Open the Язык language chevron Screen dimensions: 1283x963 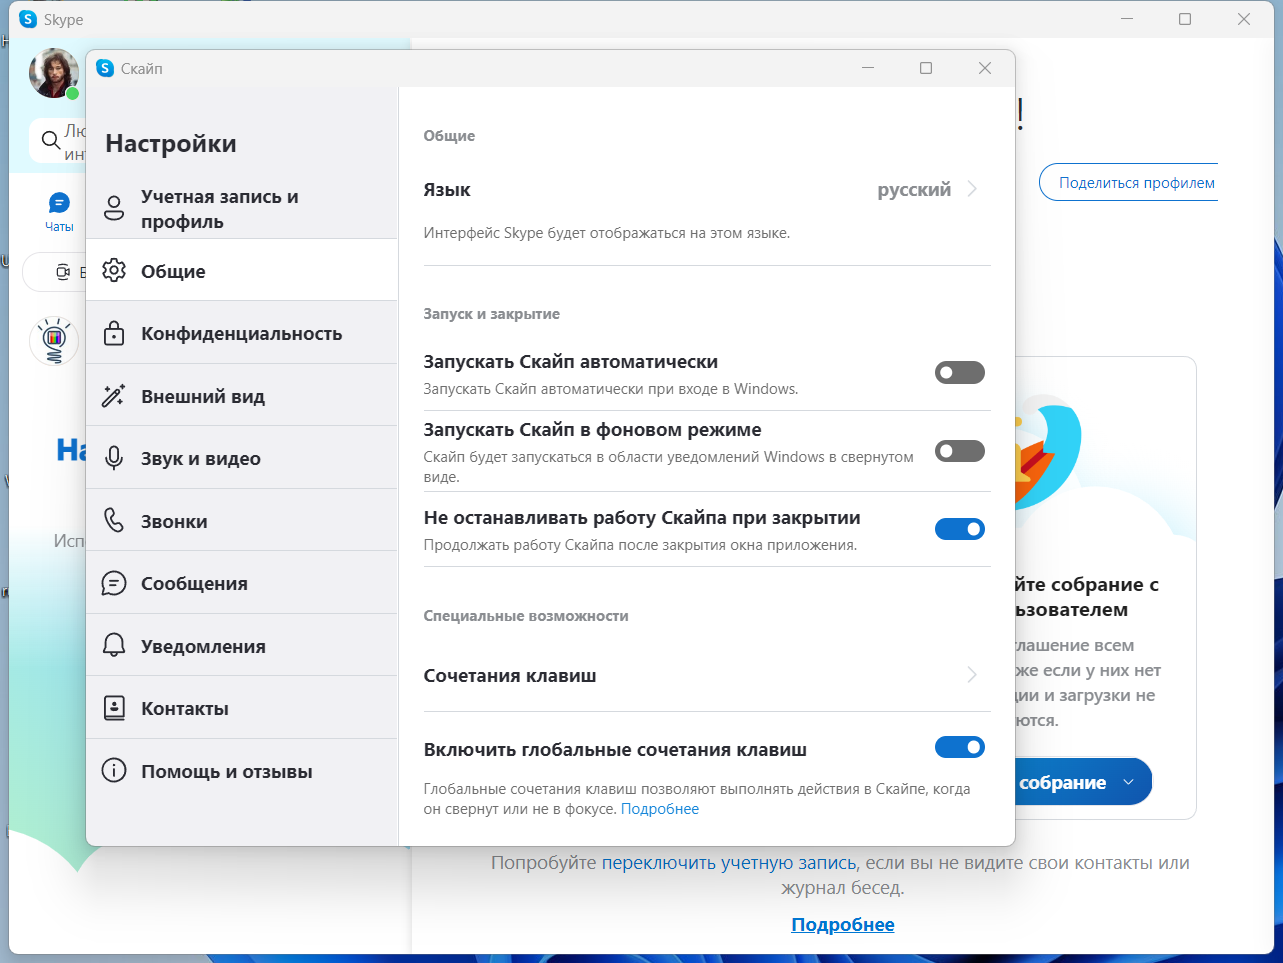(x=972, y=189)
